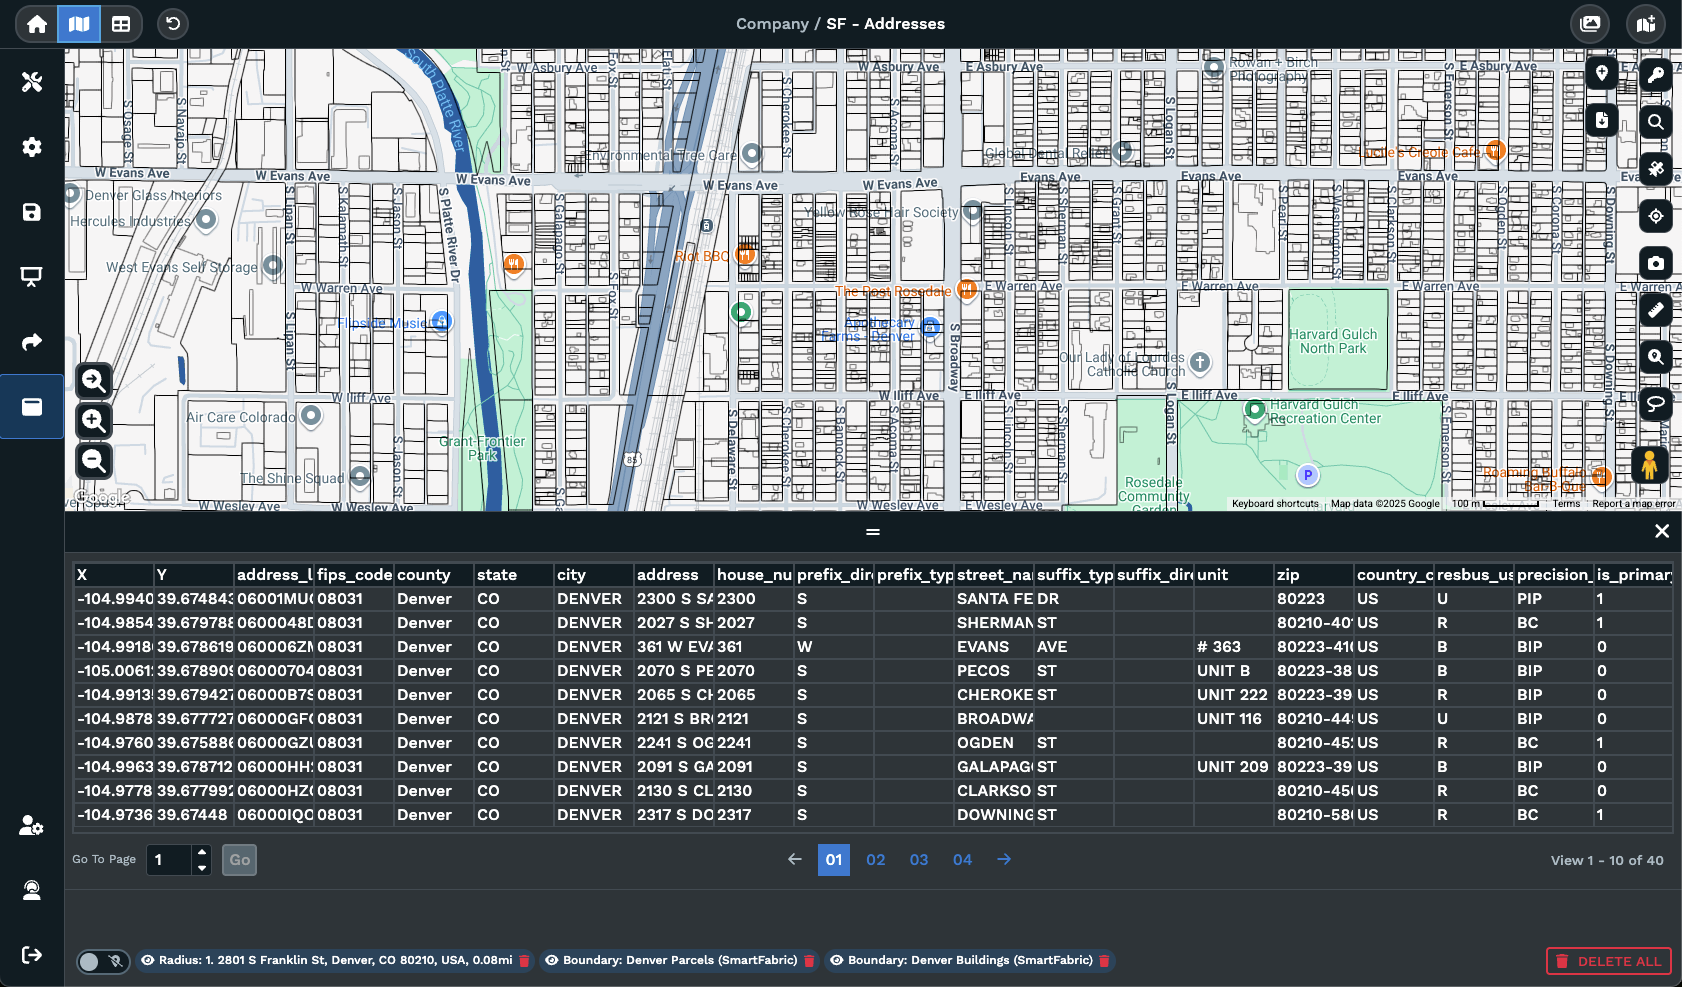Click the Go To Page input field
This screenshot has height=987, width=1682.
(x=169, y=860)
